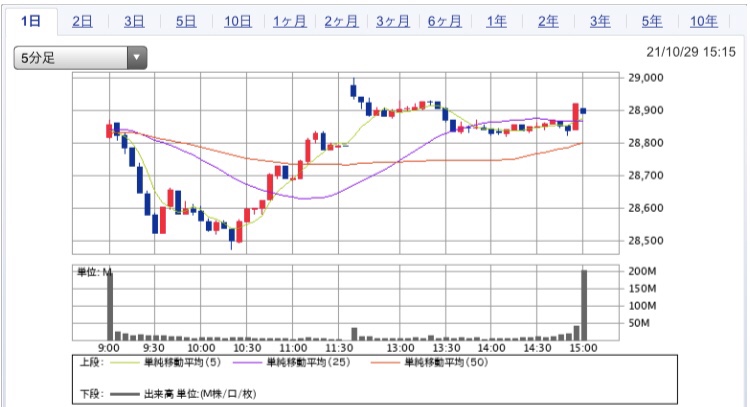Switch to the 5年 range
The height and width of the screenshot is (407, 750).
652,22
